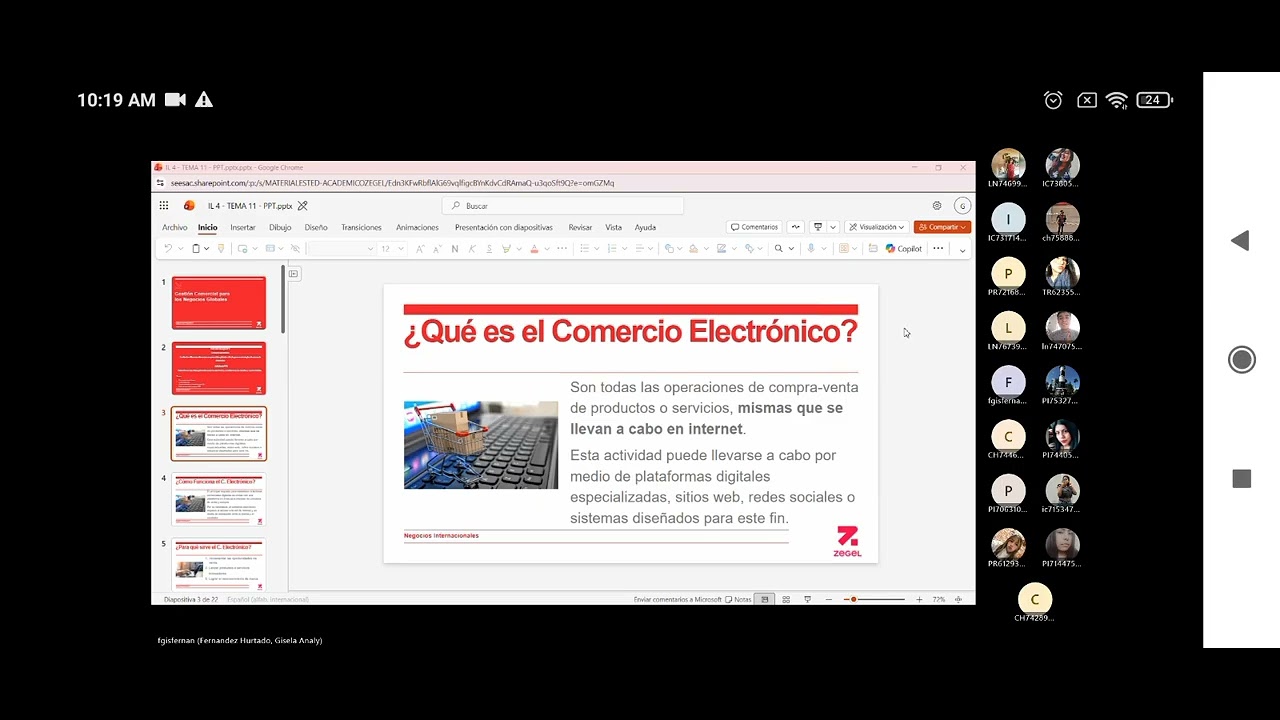This screenshot has width=1280, height=720.
Task: Decrease font size with smaller A icon
Action: click(437, 248)
